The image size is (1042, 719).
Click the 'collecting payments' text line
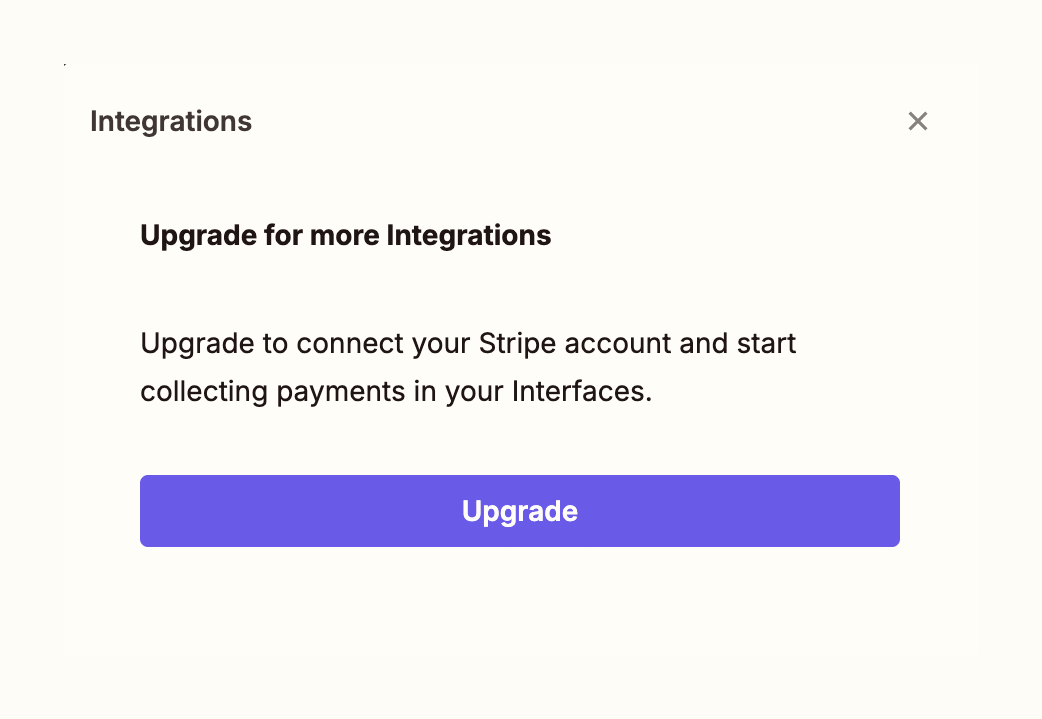pyautogui.click(x=396, y=392)
